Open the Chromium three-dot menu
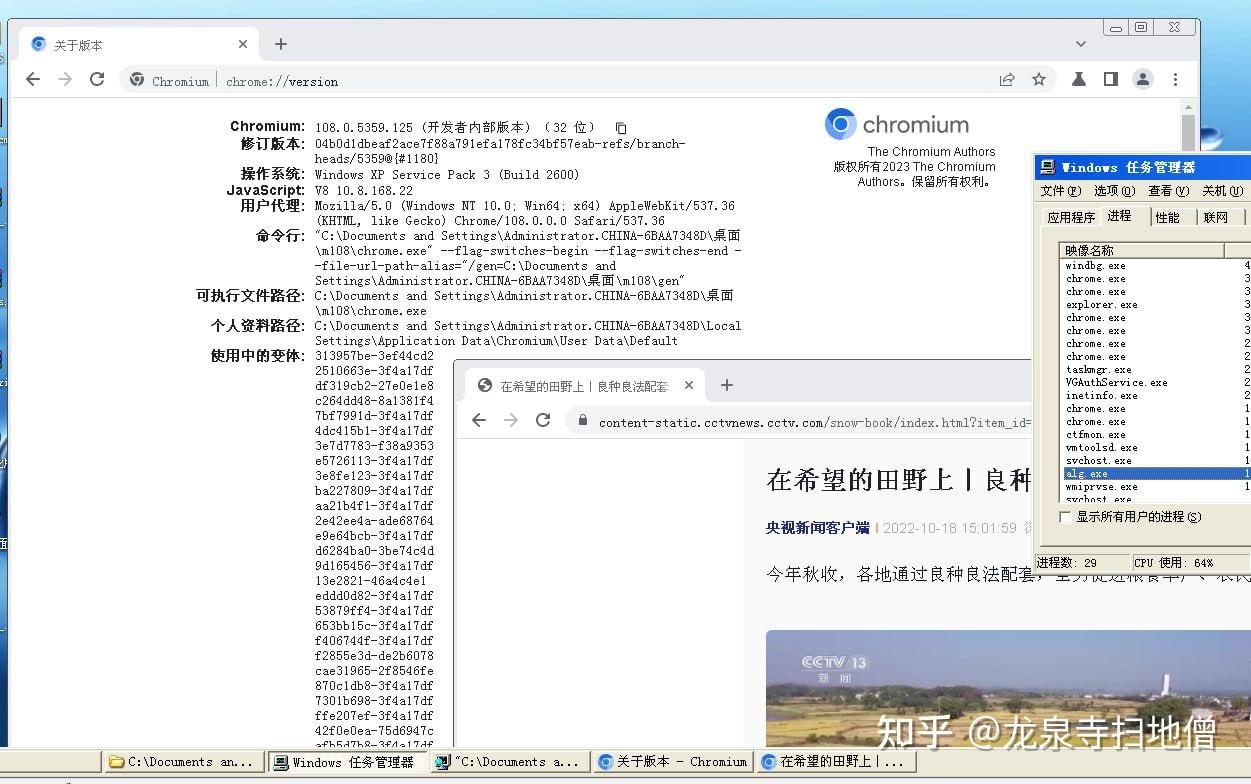The width and height of the screenshot is (1251, 784). click(1176, 79)
